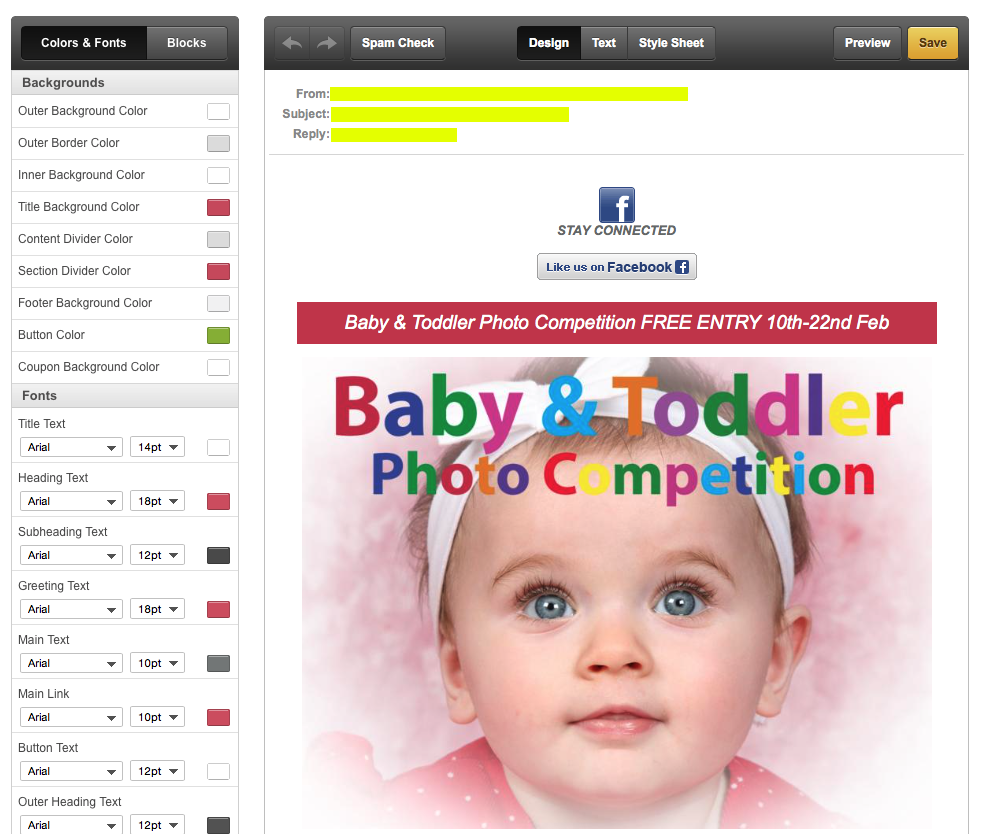Switch to the Blocks panel tab
The height and width of the screenshot is (834, 987).
click(x=186, y=43)
